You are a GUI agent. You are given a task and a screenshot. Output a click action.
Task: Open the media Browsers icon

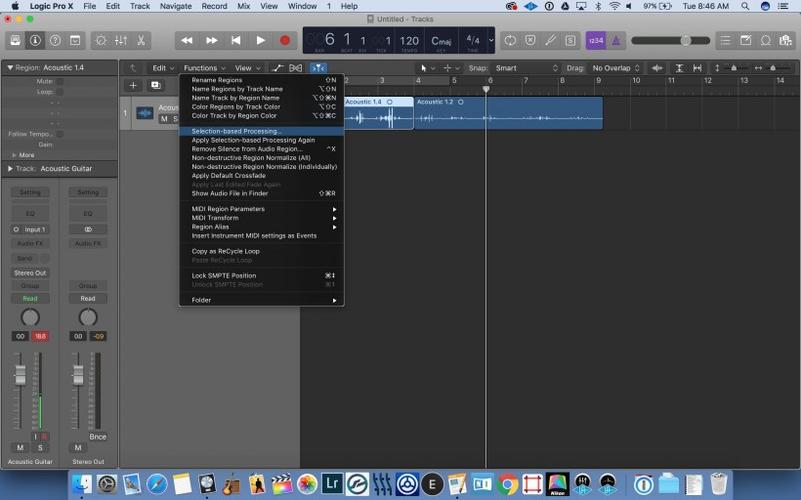coord(785,40)
